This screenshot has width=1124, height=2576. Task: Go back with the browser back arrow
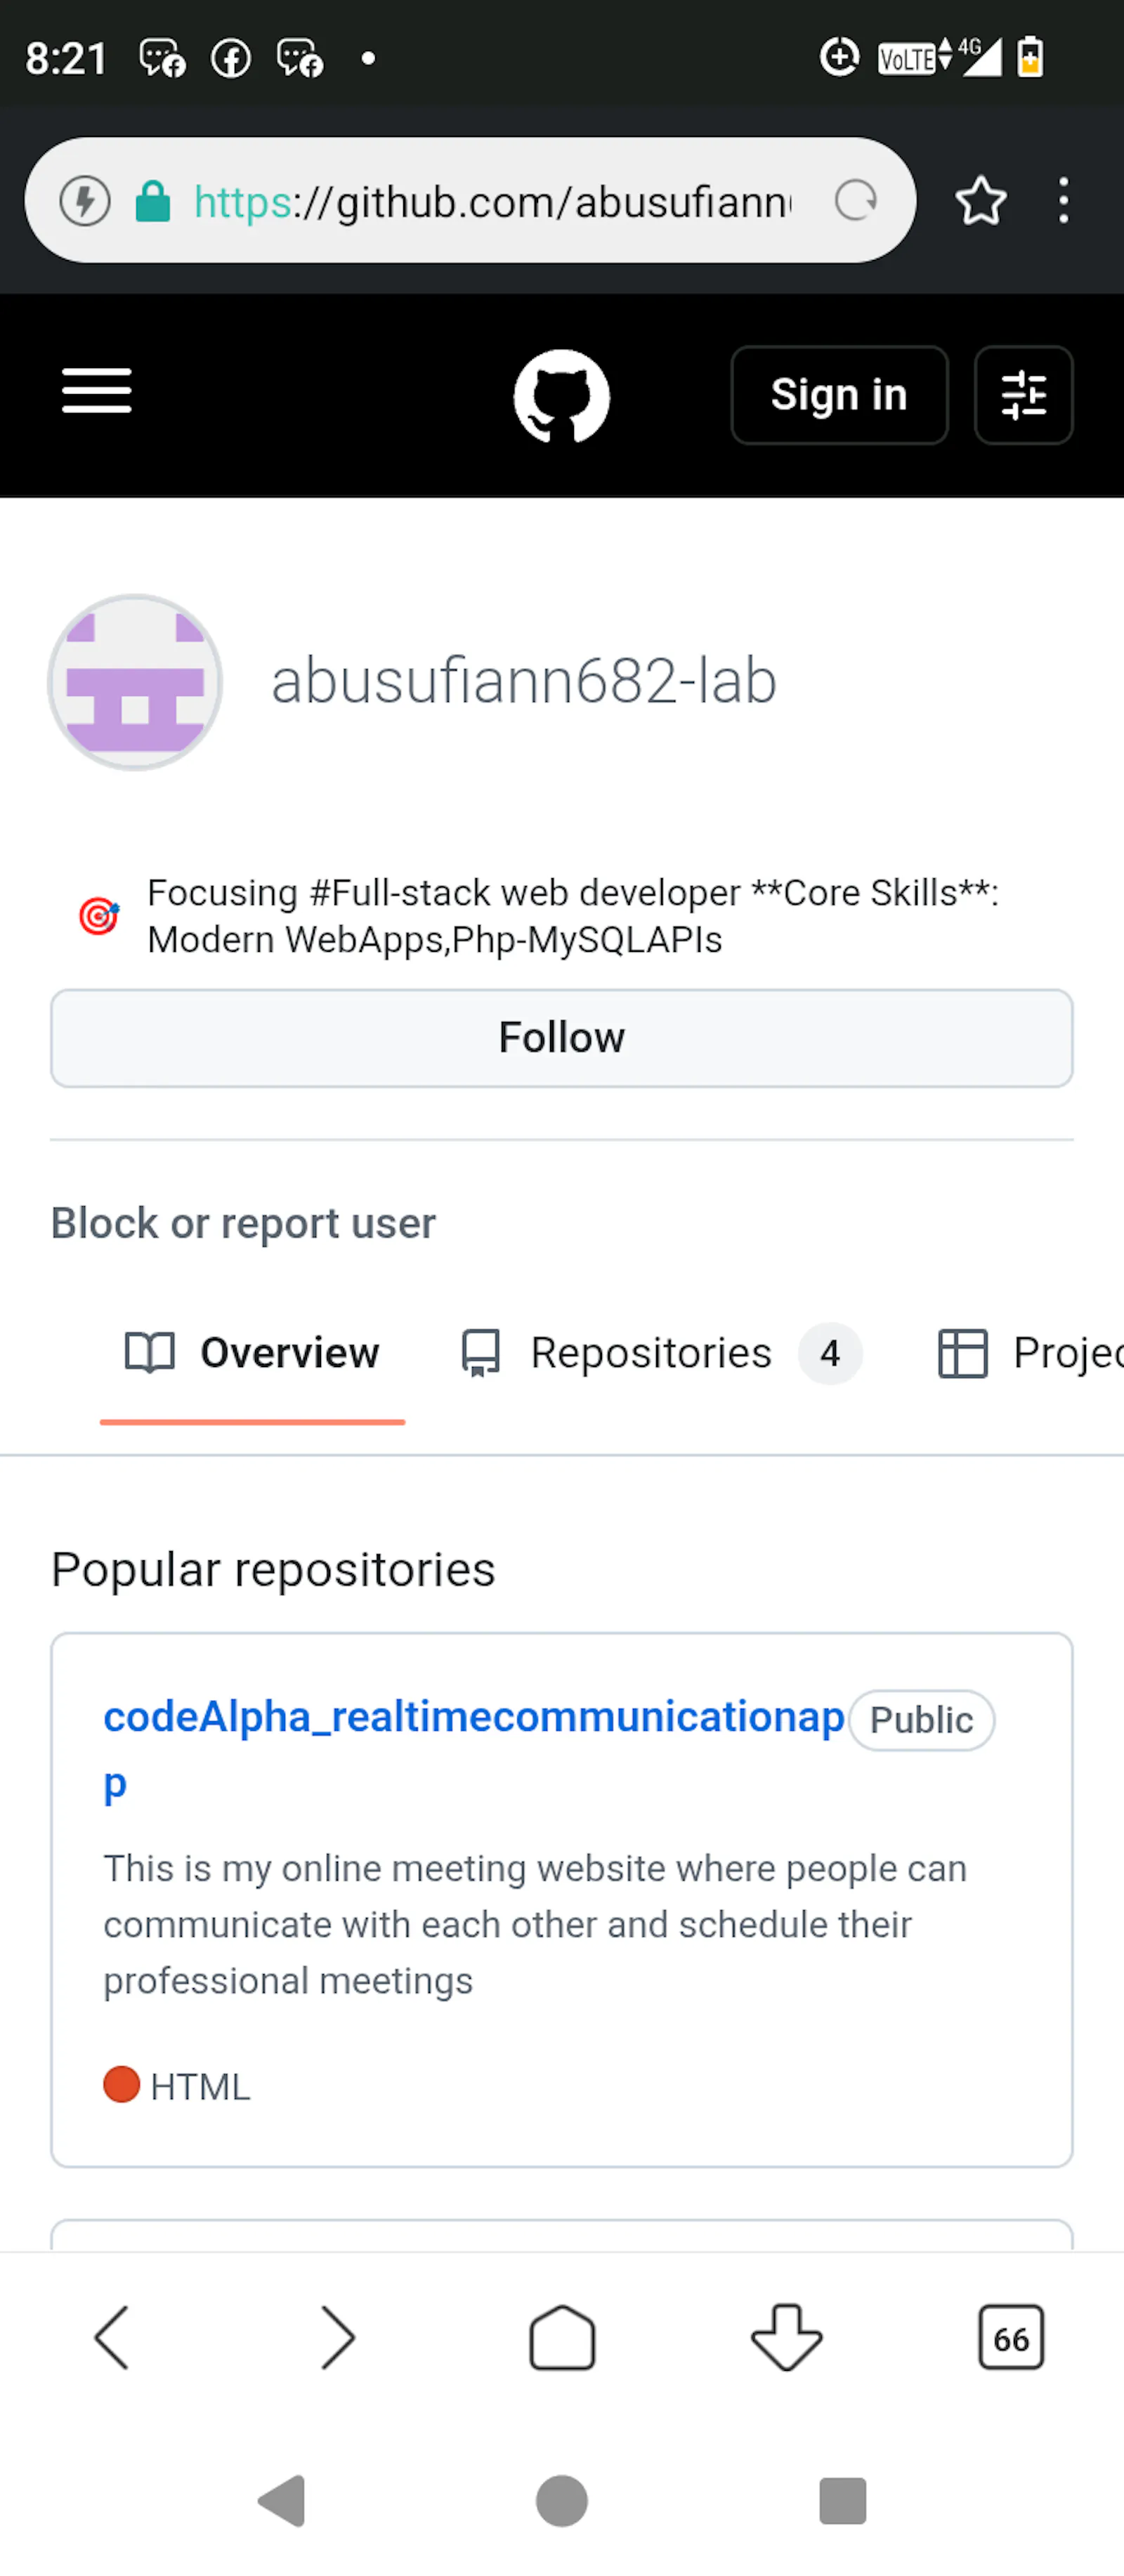(112, 2338)
